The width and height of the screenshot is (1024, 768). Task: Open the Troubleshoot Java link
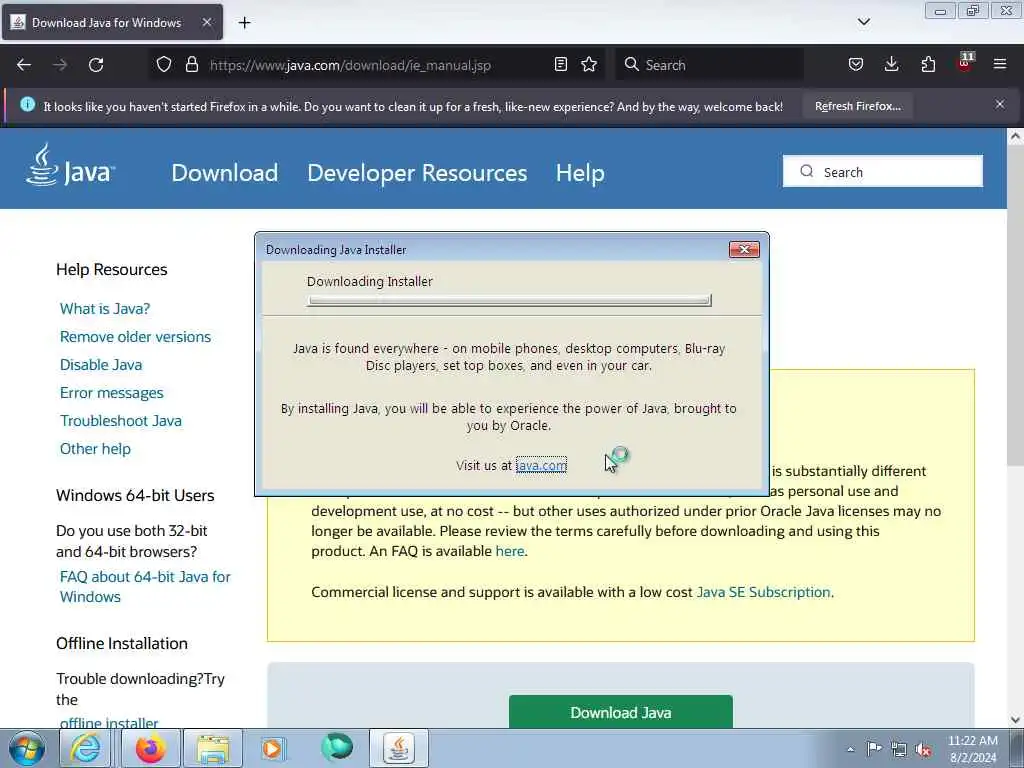pos(121,421)
